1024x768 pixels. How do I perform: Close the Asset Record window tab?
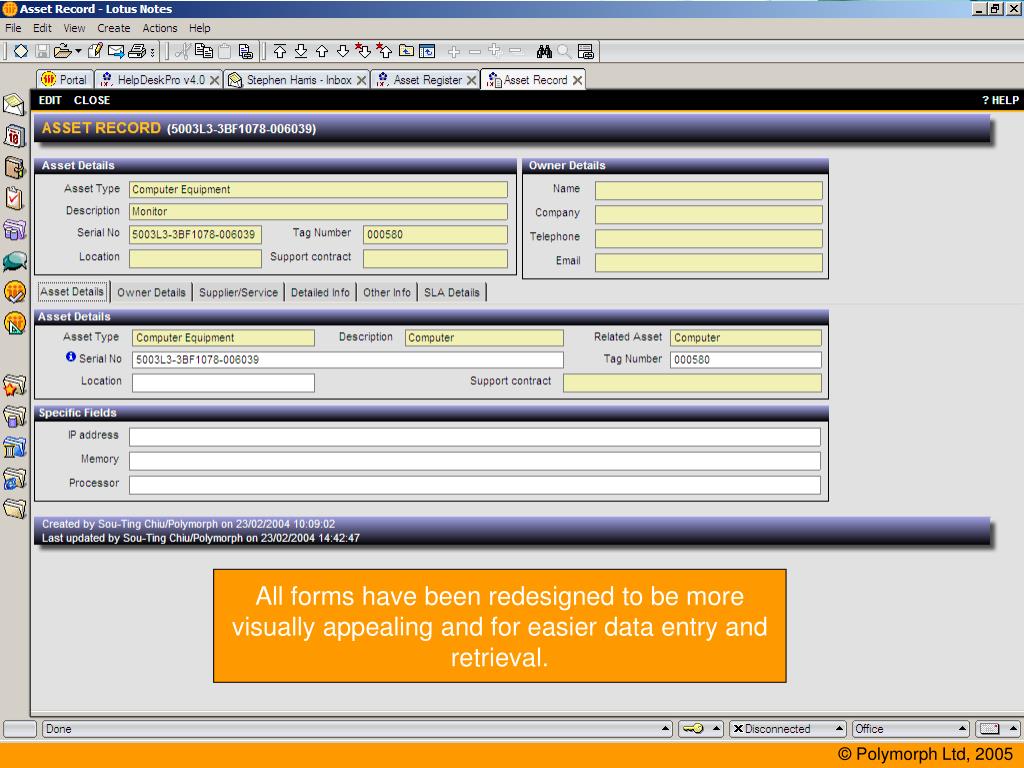pos(577,80)
